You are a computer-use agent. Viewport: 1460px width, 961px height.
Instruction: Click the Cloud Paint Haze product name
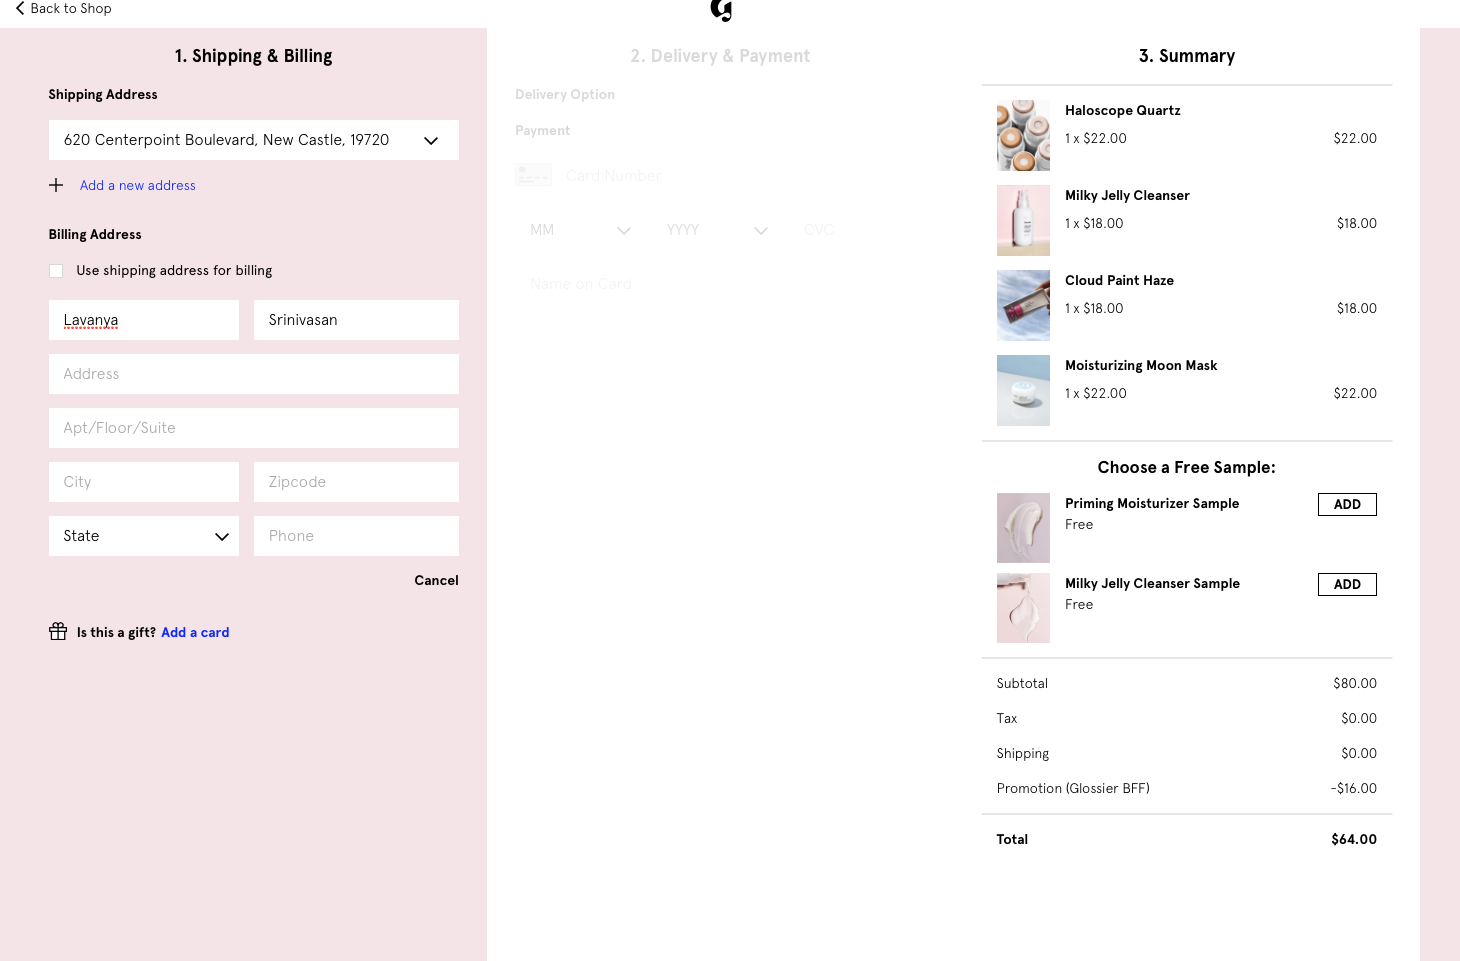pyautogui.click(x=1119, y=280)
